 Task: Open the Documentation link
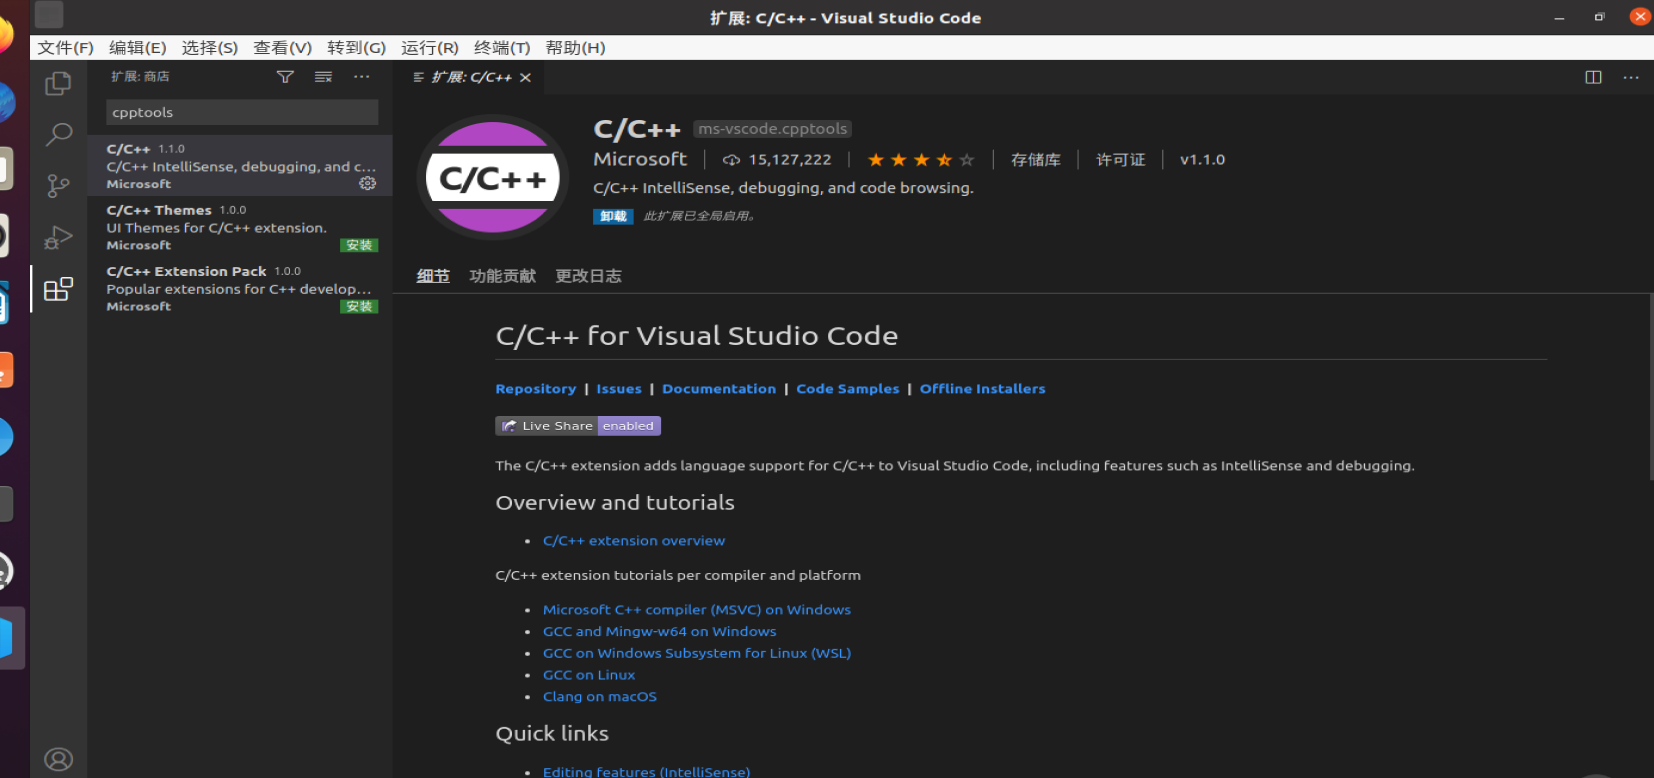[x=719, y=389]
